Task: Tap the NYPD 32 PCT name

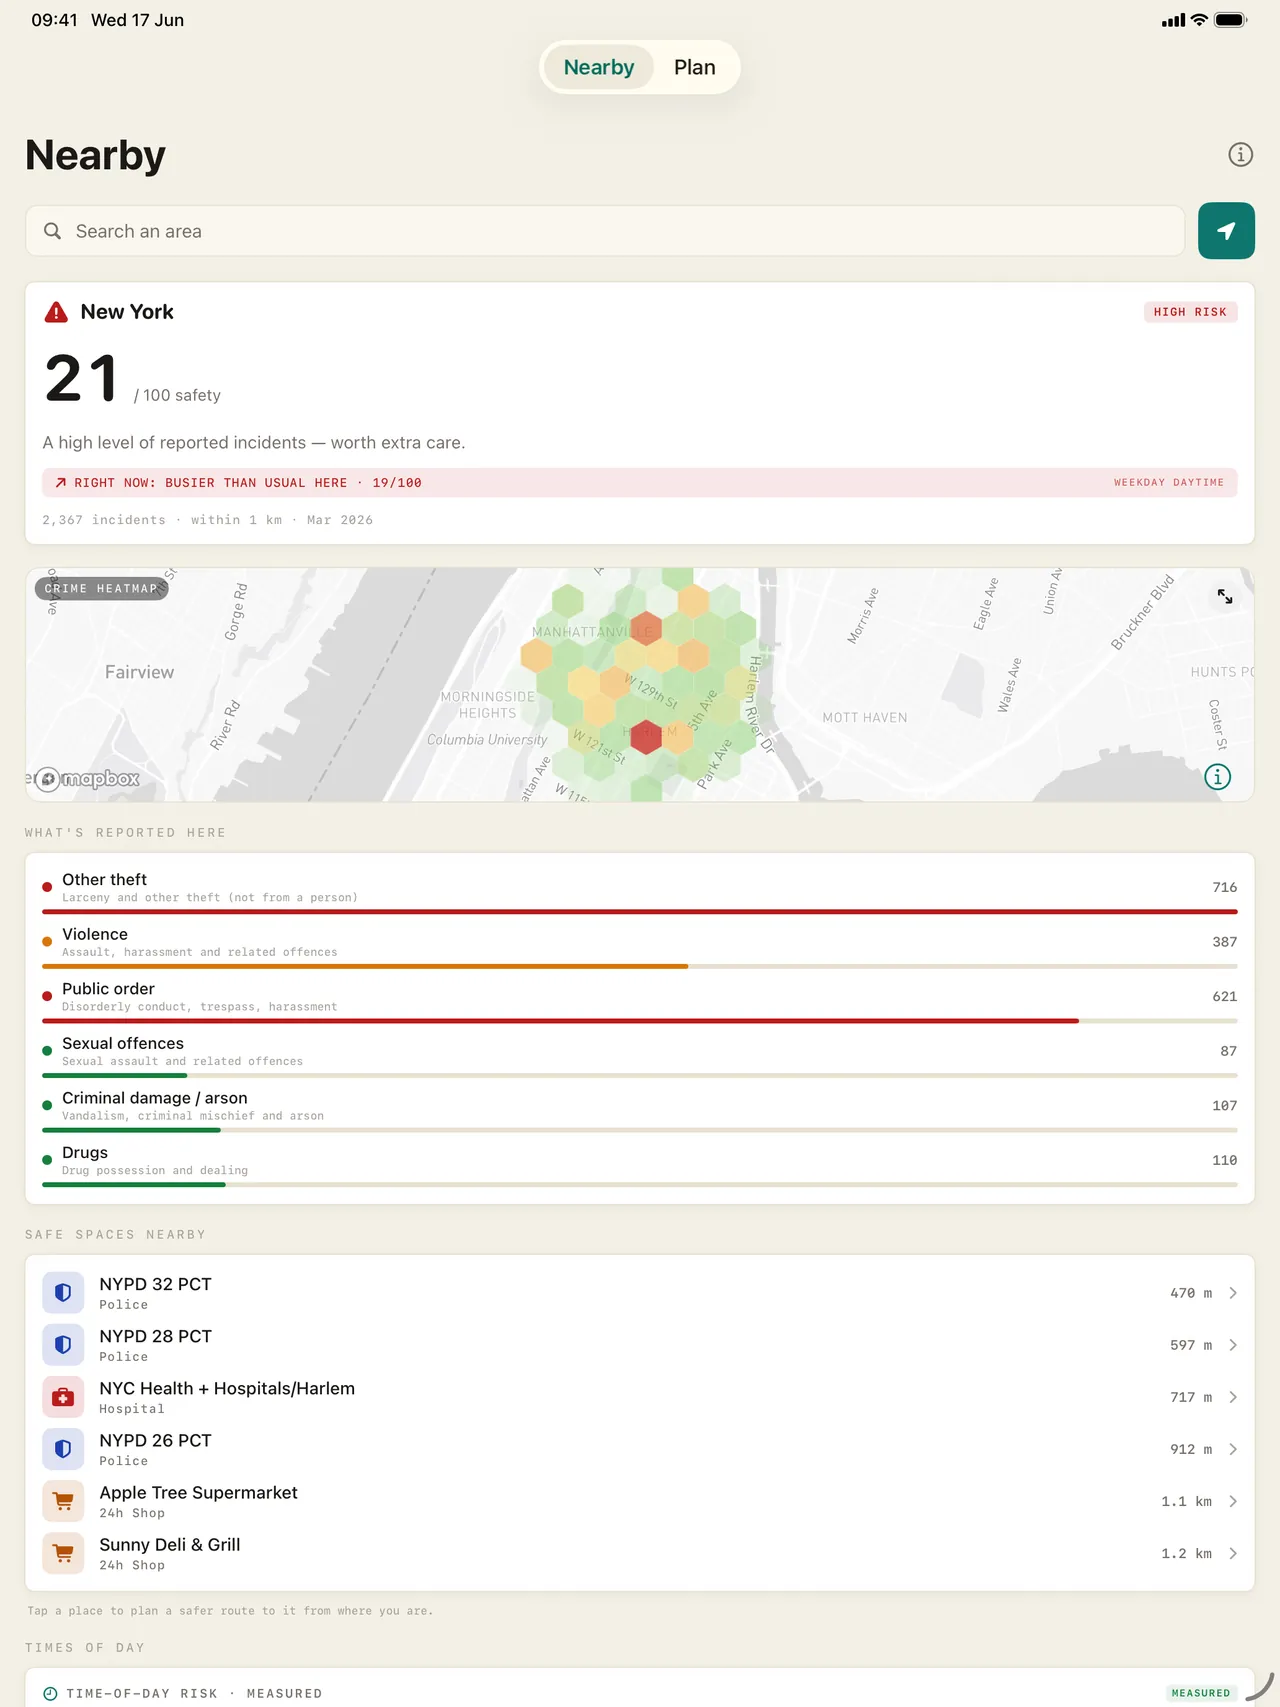Action: click(x=155, y=1284)
